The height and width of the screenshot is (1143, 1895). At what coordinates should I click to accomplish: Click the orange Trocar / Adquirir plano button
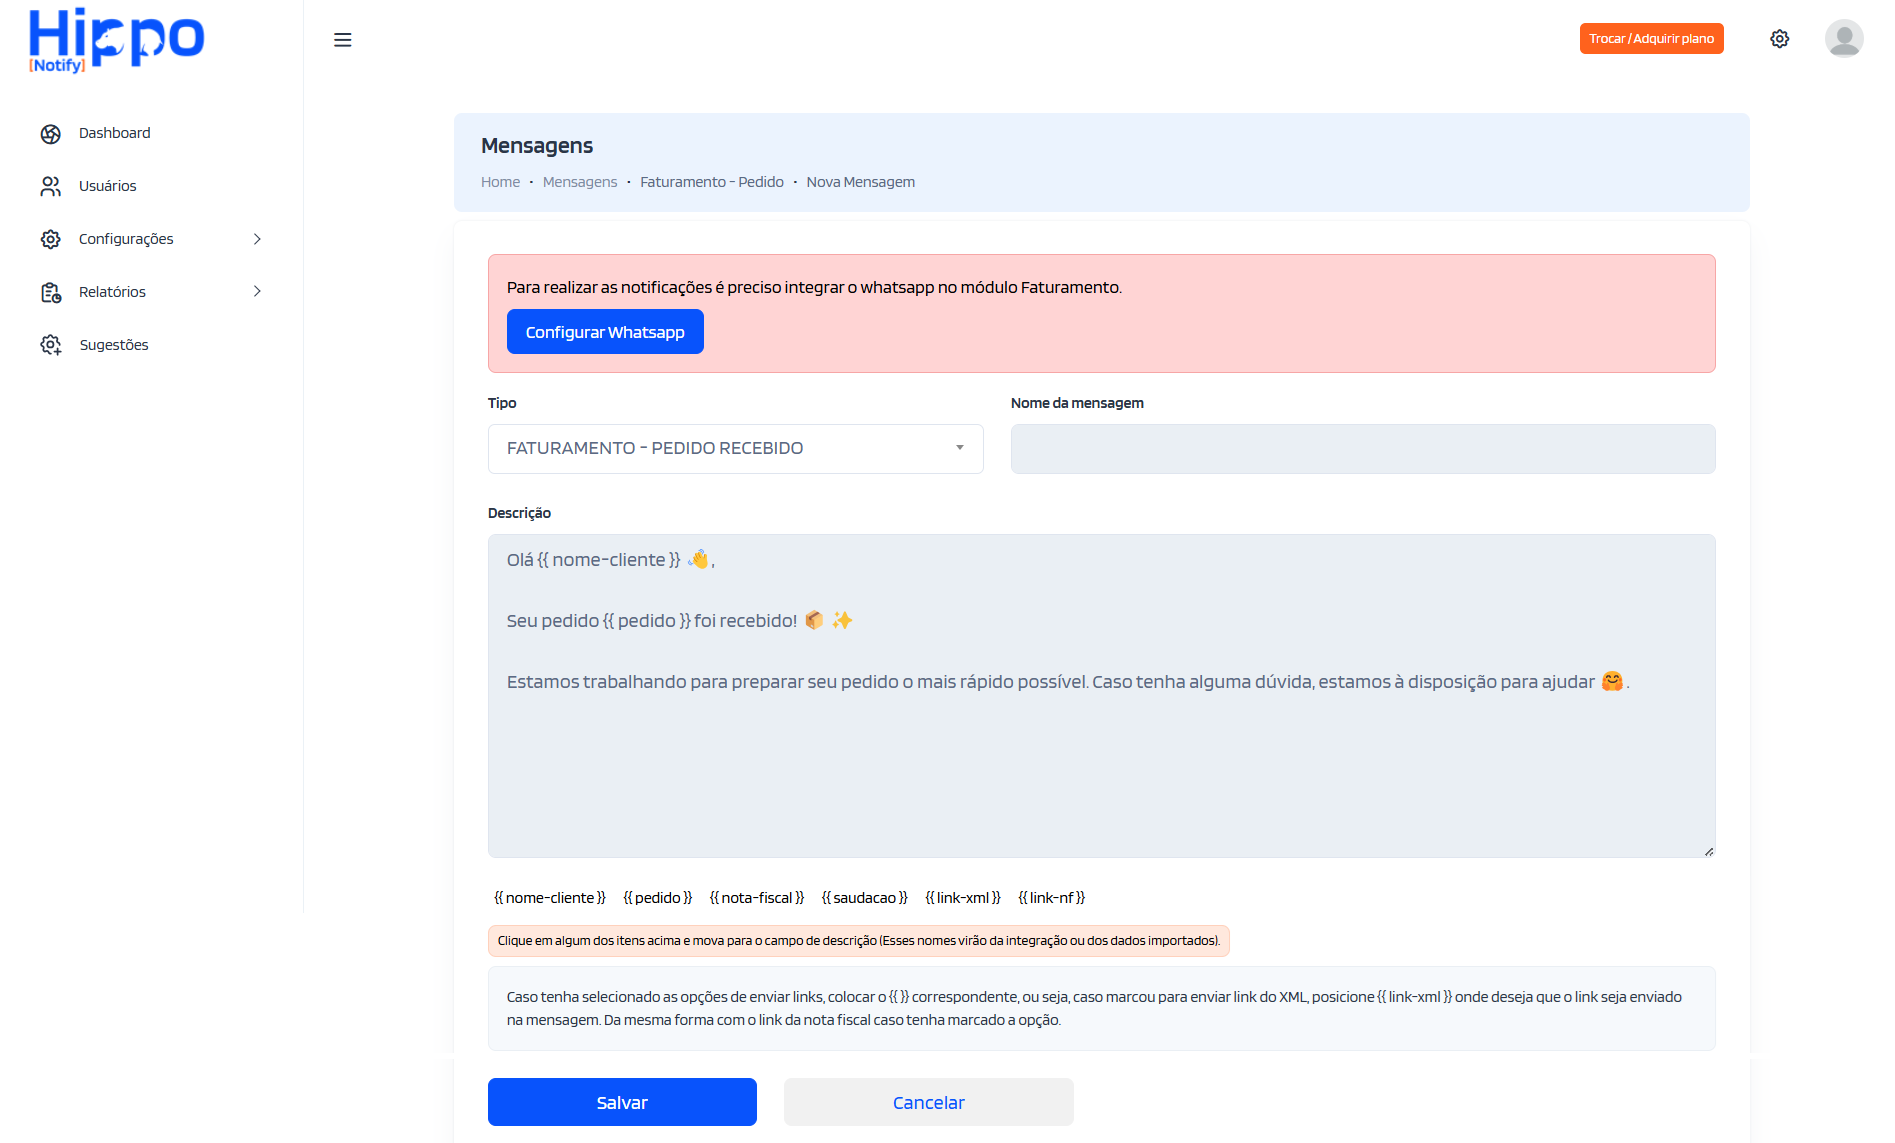point(1651,38)
